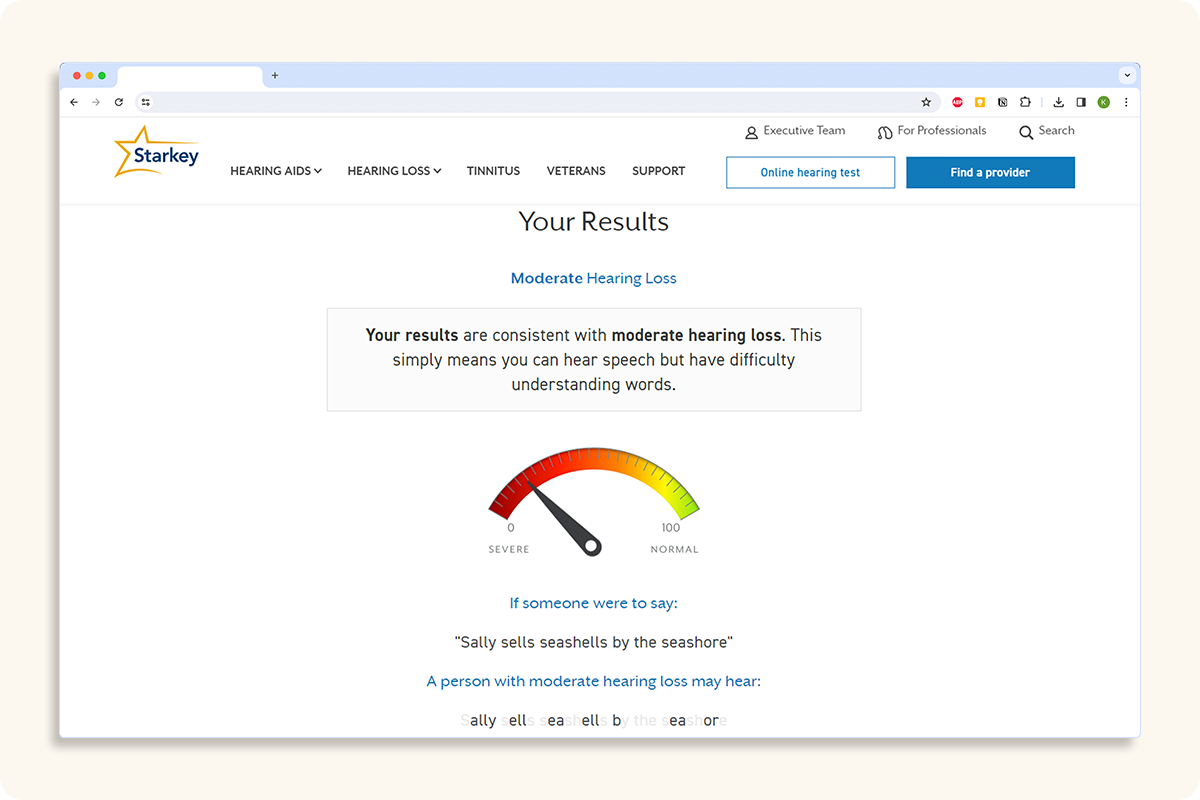Image resolution: width=1200 pixels, height=800 pixels.
Task: Go forward in browser history
Action: coord(96,102)
